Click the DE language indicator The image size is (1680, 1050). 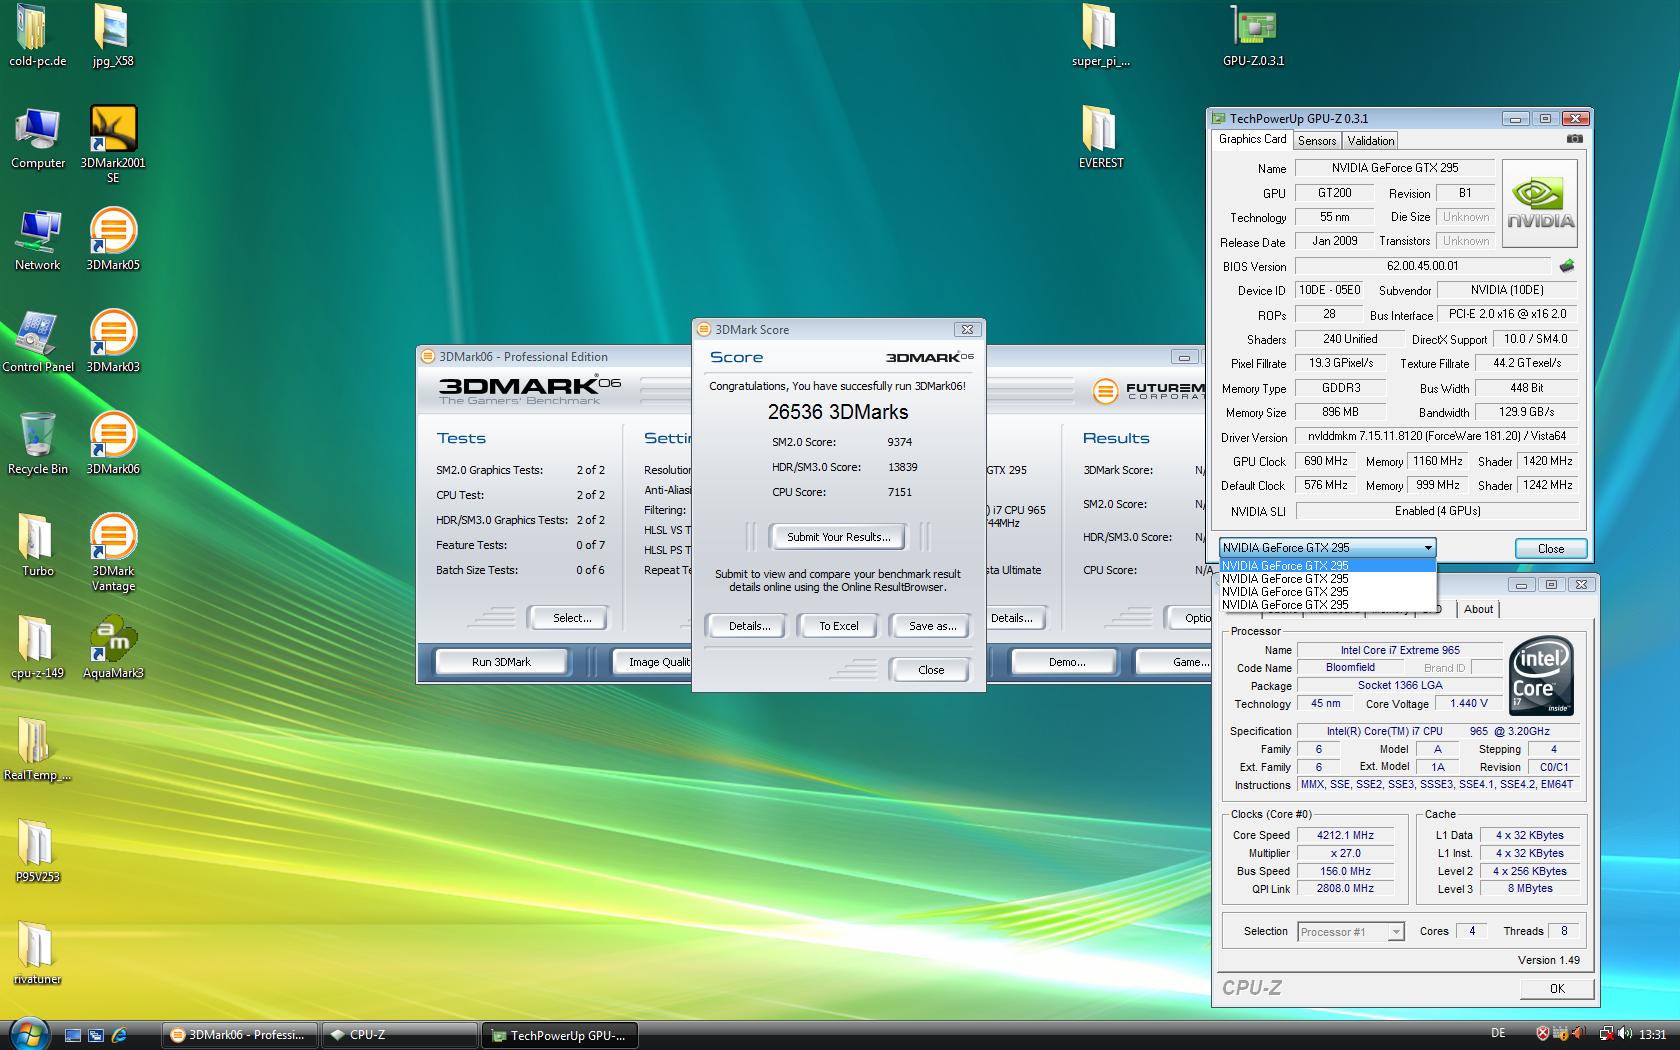click(1498, 1034)
